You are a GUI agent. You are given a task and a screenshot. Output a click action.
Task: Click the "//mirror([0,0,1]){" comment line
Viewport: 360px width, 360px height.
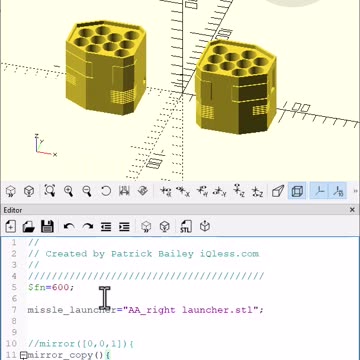point(81,344)
